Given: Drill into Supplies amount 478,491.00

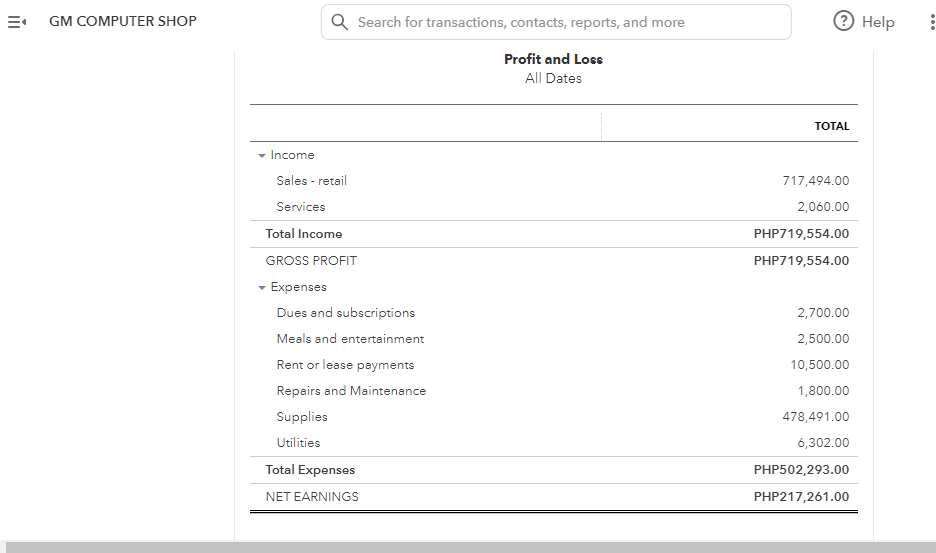Looking at the screenshot, I should [x=815, y=417].
